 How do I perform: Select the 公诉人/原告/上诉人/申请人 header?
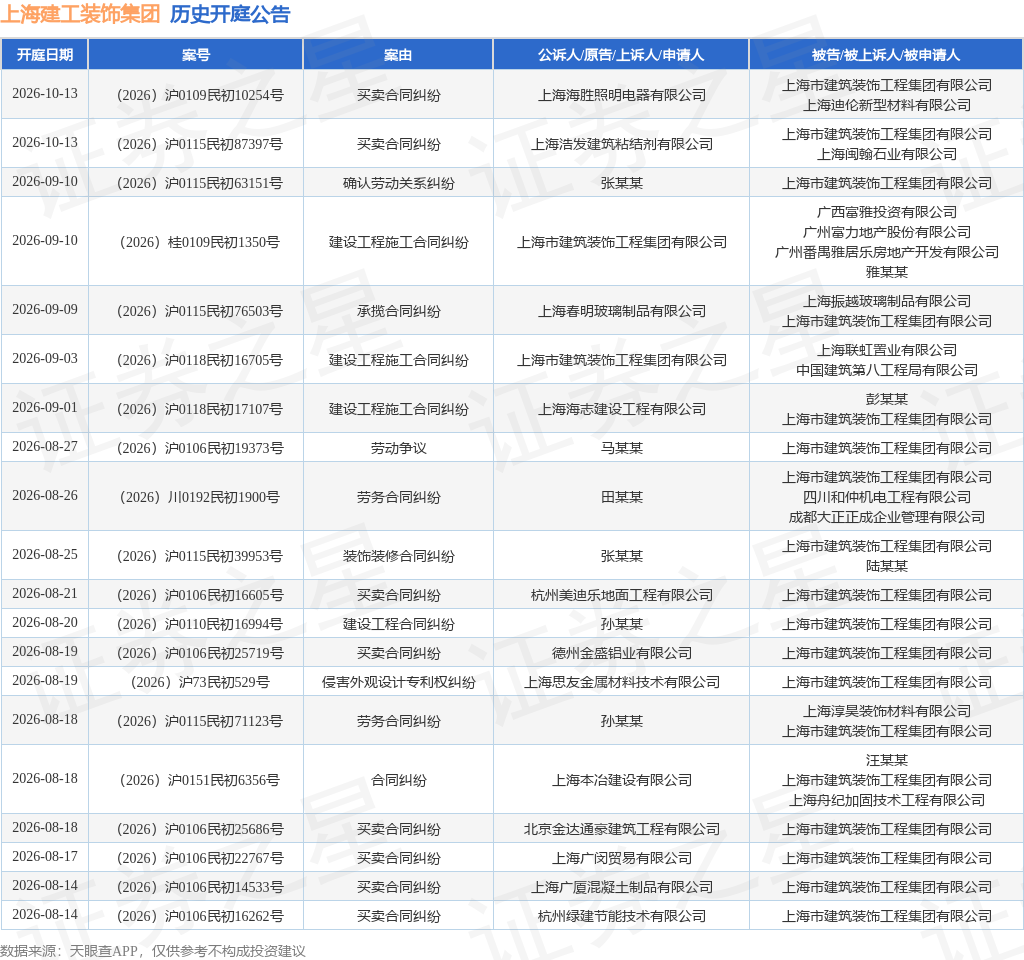[621, 55]
